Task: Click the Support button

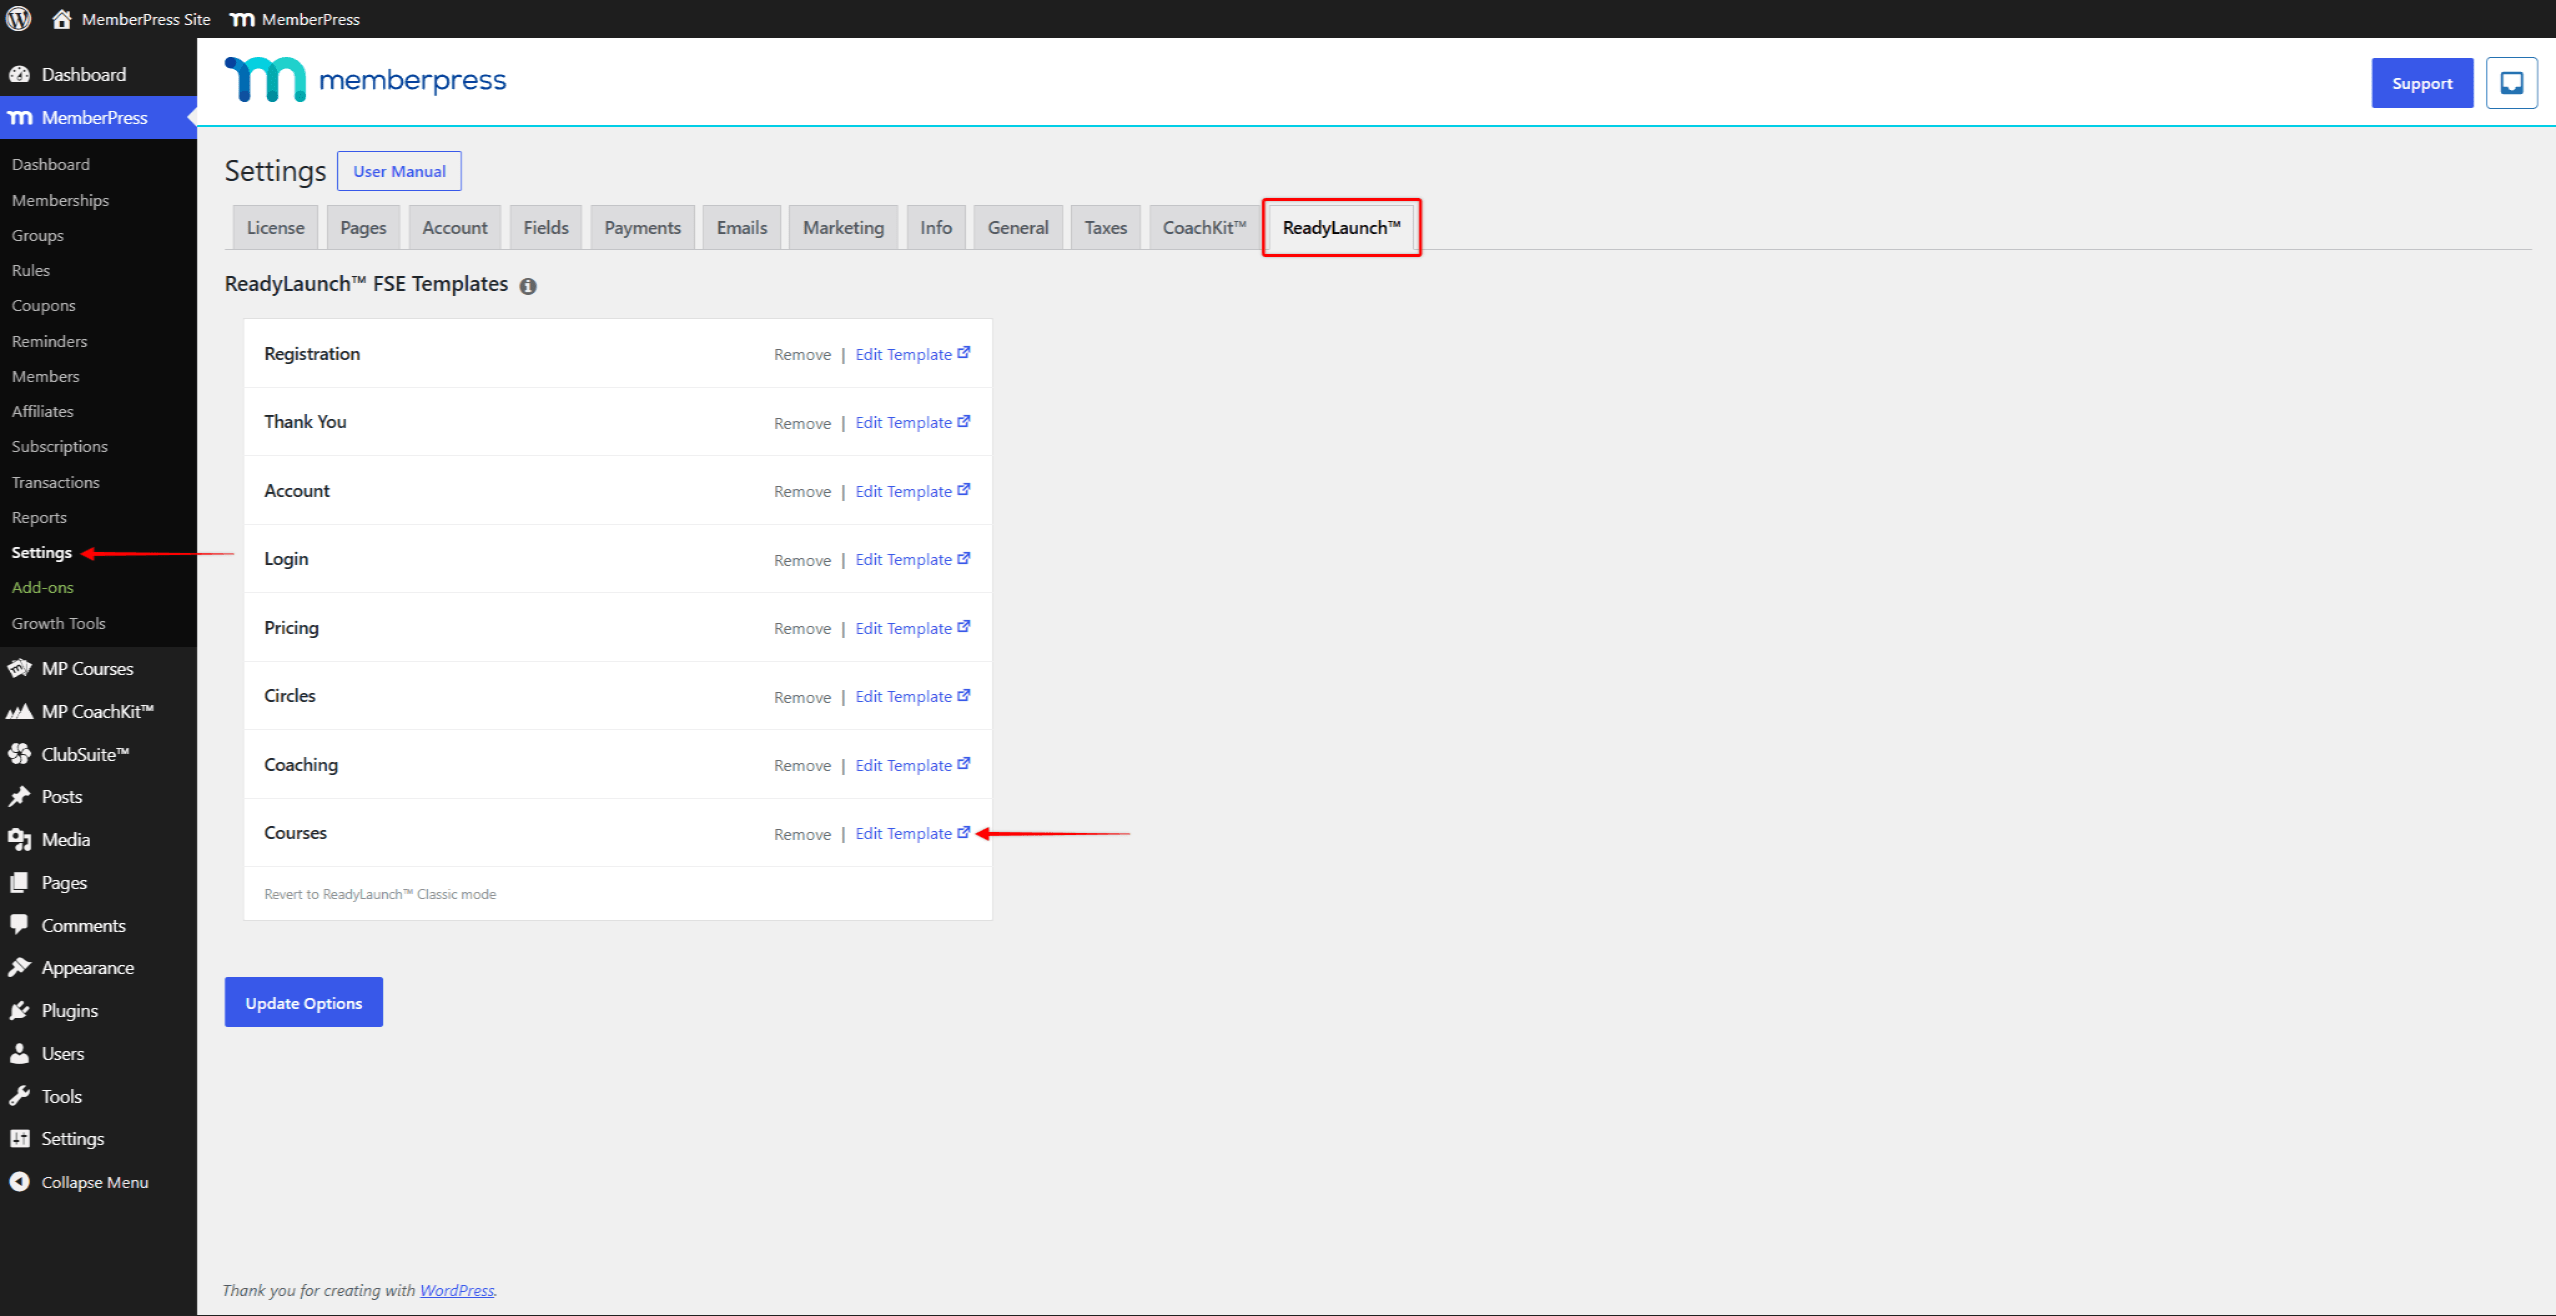Action: [x=2422, y=83]
